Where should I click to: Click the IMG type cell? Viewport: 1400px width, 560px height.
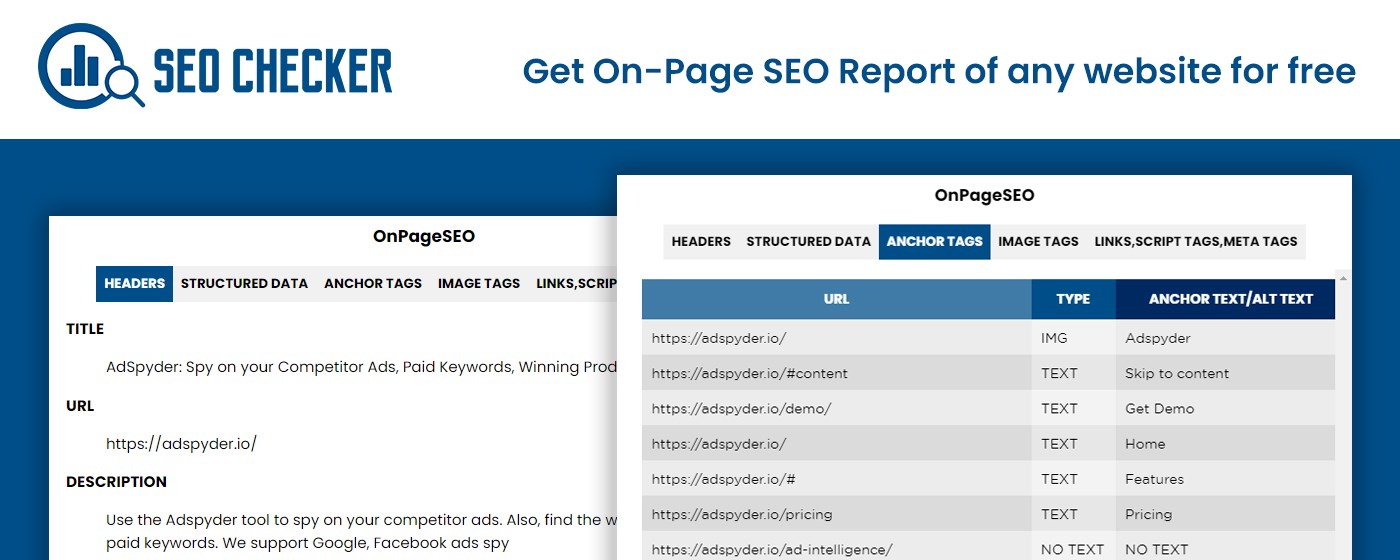click(1074, 338)
